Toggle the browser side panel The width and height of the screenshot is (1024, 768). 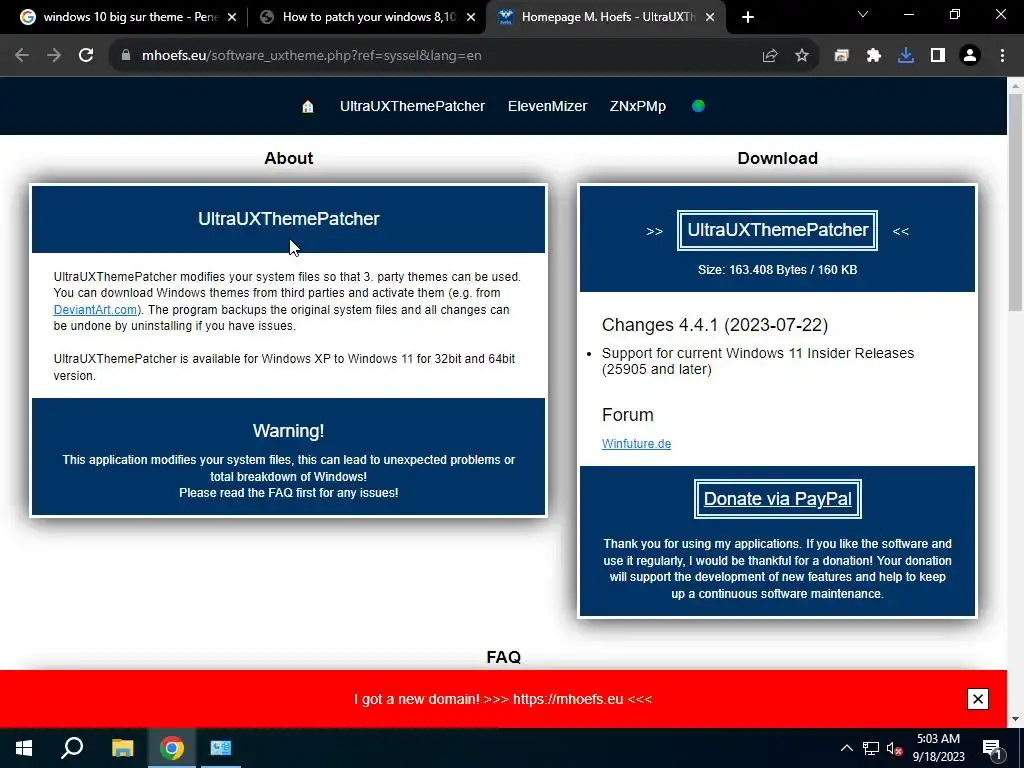938,56
